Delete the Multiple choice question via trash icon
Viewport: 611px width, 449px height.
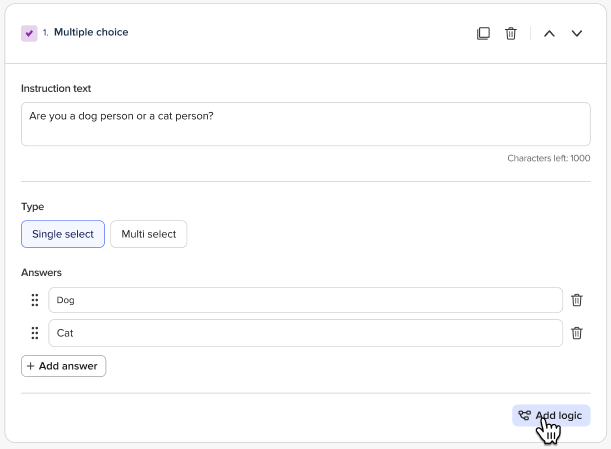pos(510,33)
